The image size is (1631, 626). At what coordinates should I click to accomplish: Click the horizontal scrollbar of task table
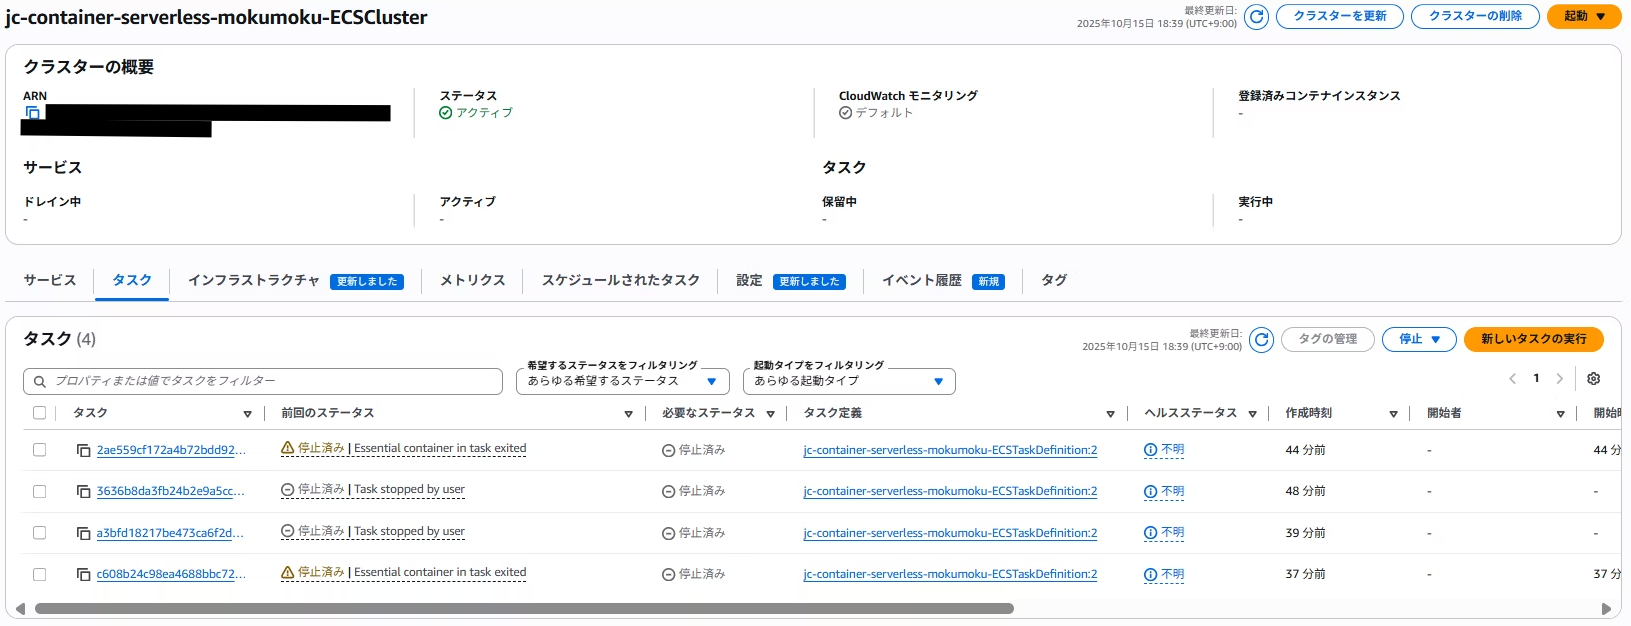pos(524,609)
